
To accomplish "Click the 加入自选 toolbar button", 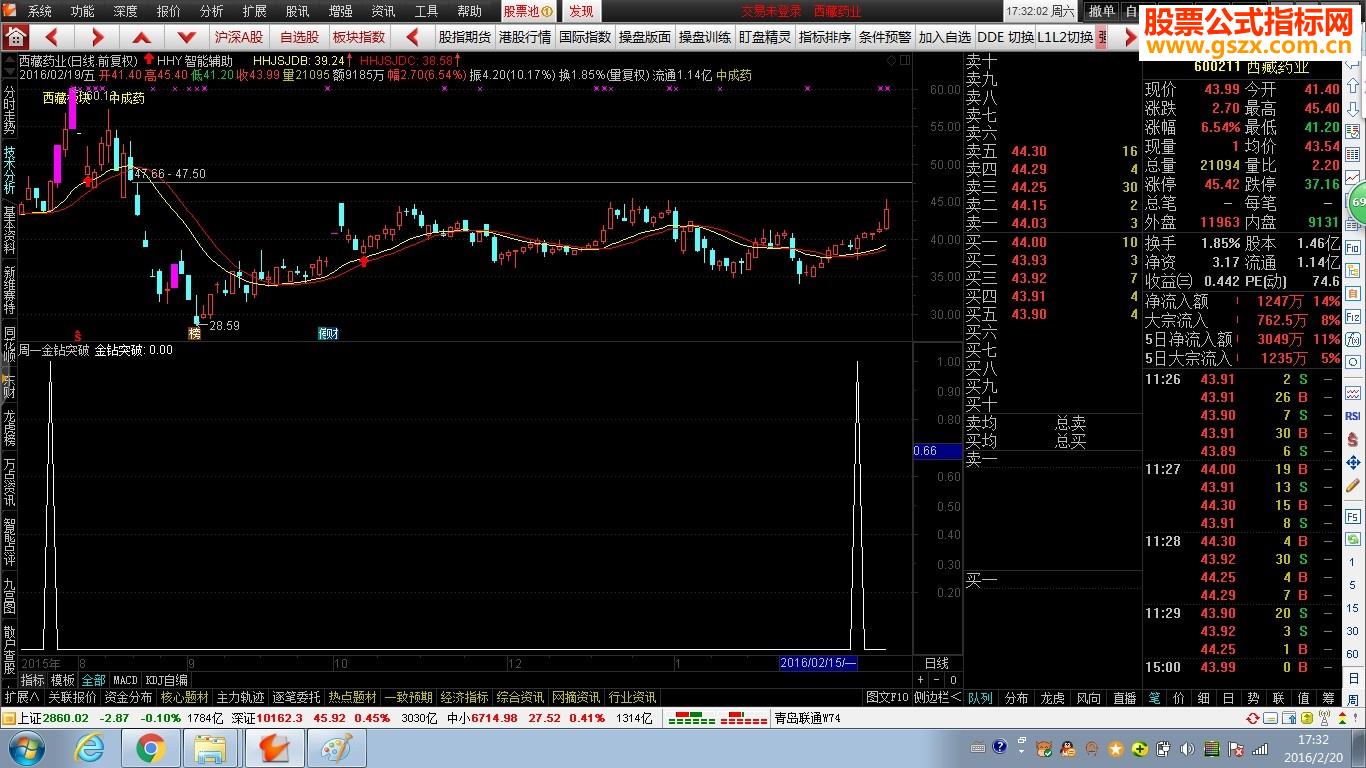I will click(x=945, y=37).
